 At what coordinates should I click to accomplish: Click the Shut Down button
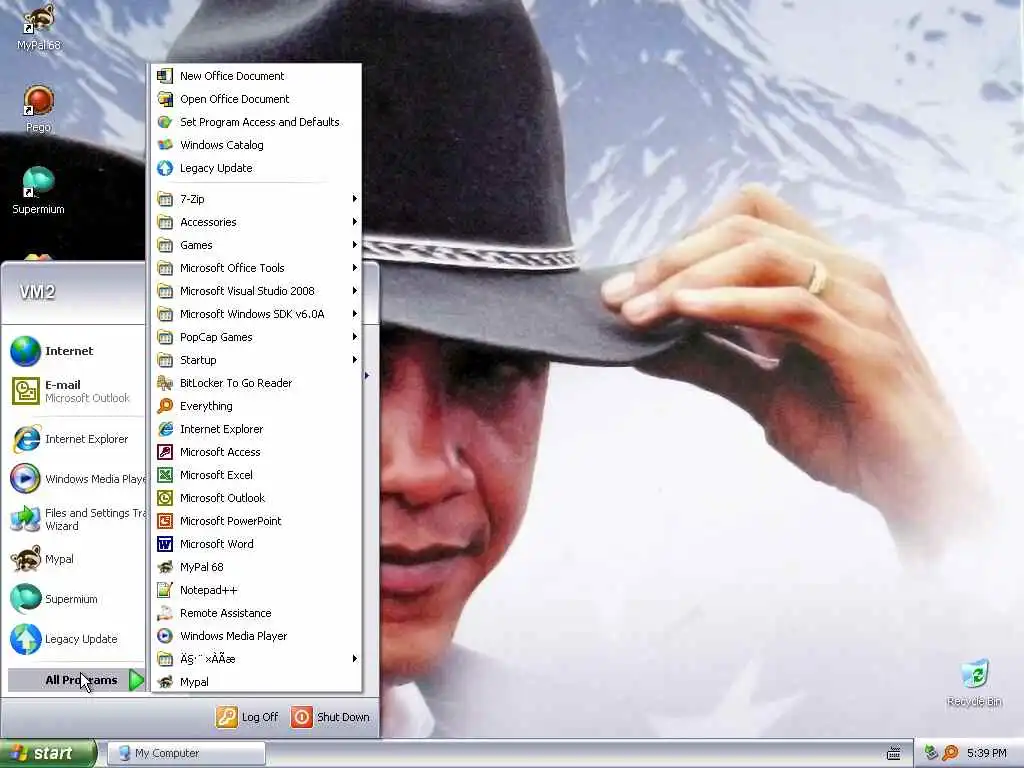[331, 717]
